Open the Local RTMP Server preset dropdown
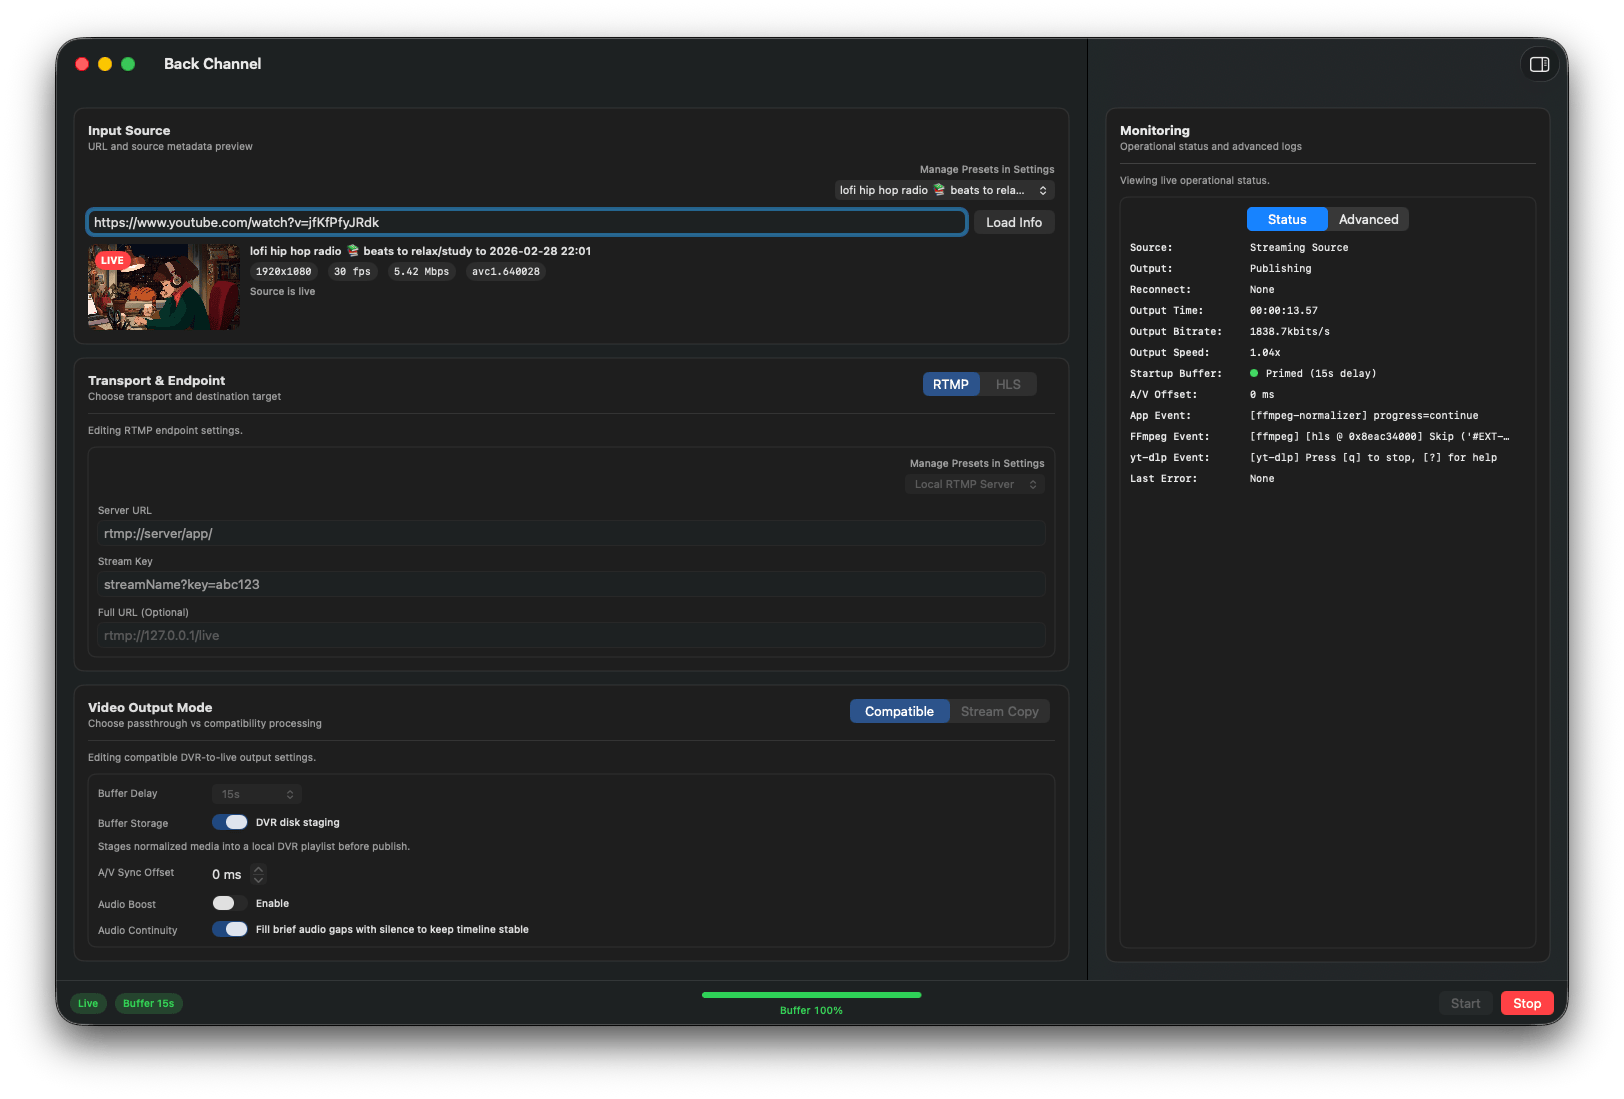 [974, 483]
